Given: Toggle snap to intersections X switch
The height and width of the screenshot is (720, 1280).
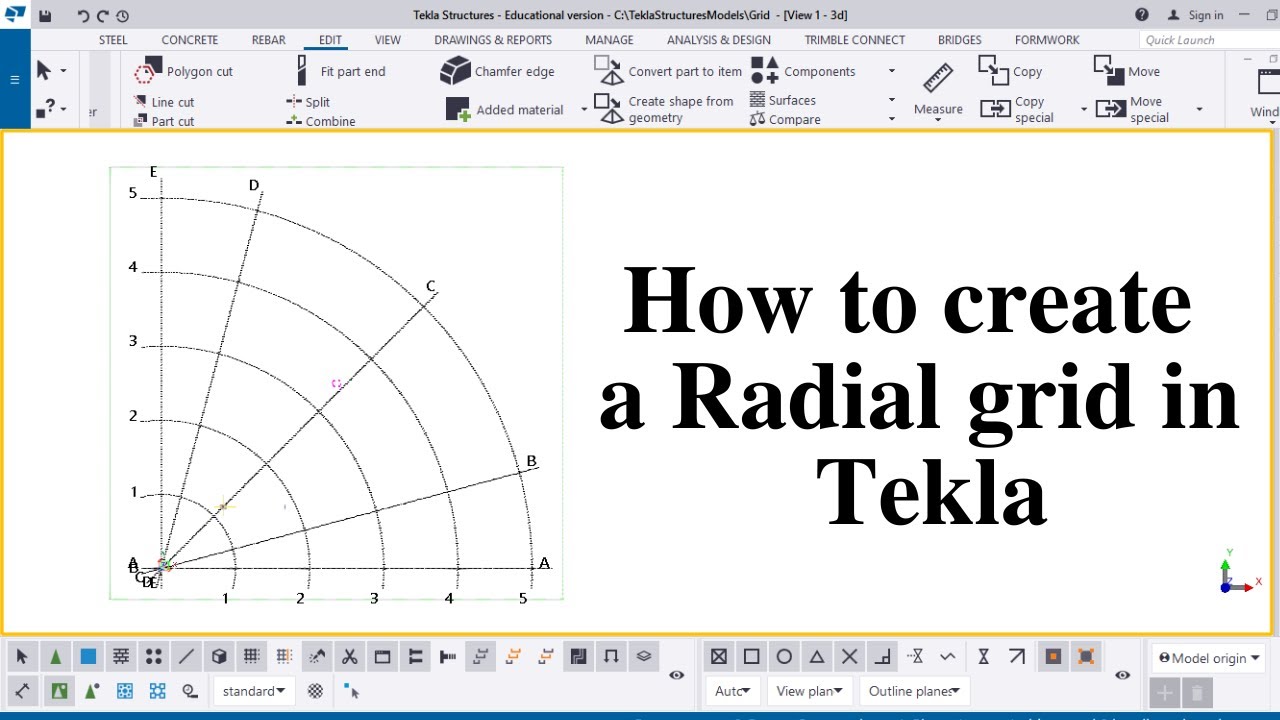Looking at the screenshot, I should coord(850,657).
